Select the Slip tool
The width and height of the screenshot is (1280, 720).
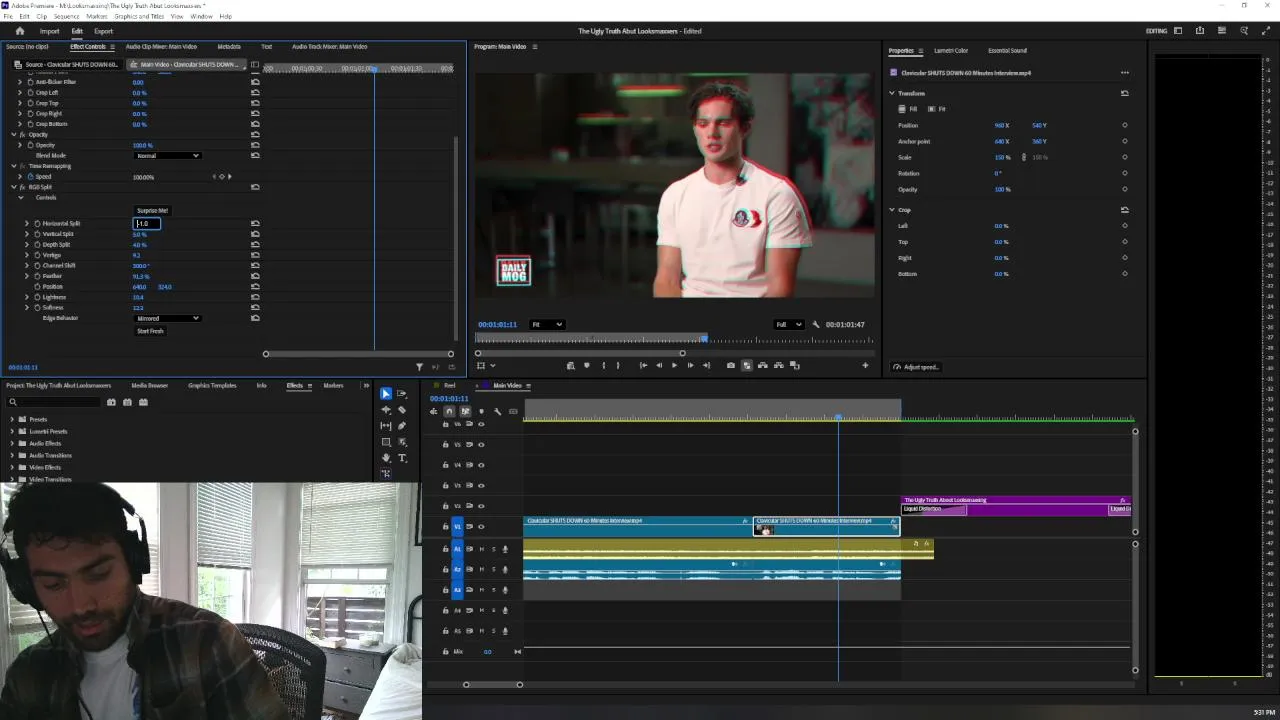[386, 426]
